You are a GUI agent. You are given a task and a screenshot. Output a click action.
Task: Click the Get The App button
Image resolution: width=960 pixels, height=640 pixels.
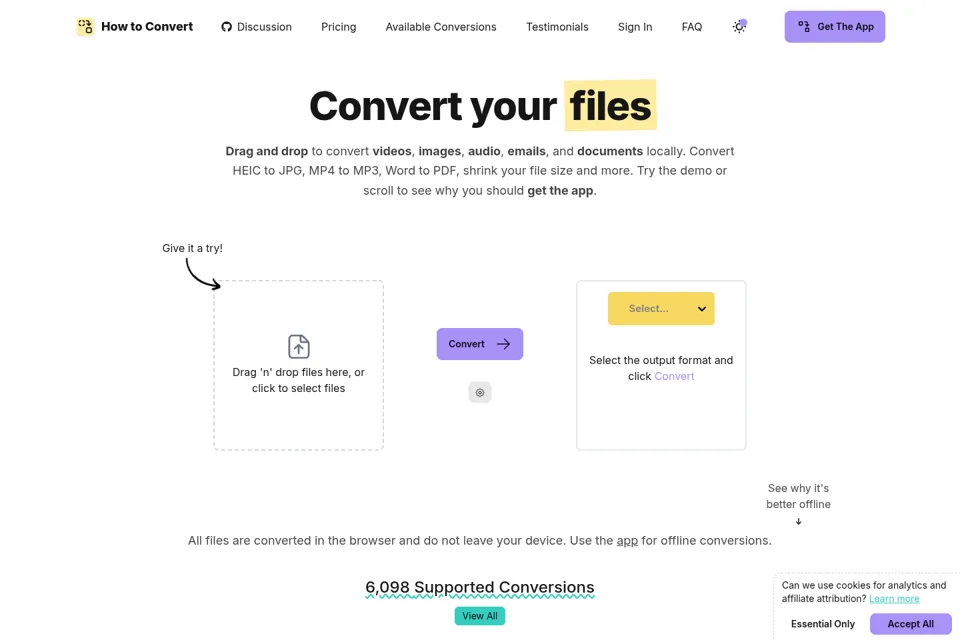tap(834, 26)
